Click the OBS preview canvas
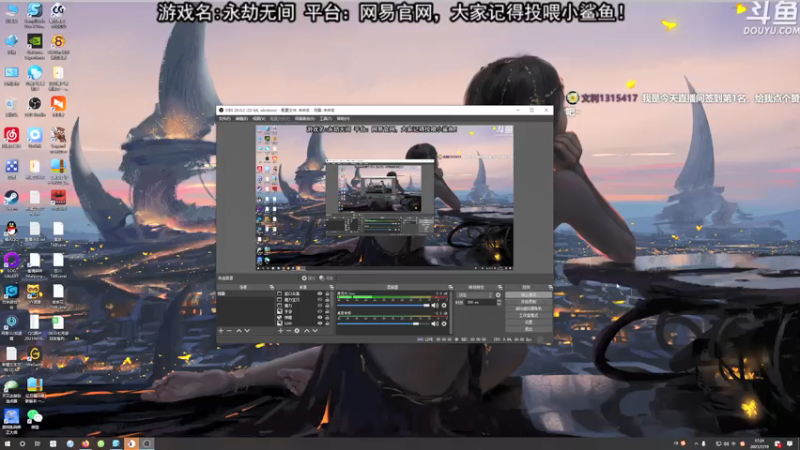800x450 pixels. (384, 197)
